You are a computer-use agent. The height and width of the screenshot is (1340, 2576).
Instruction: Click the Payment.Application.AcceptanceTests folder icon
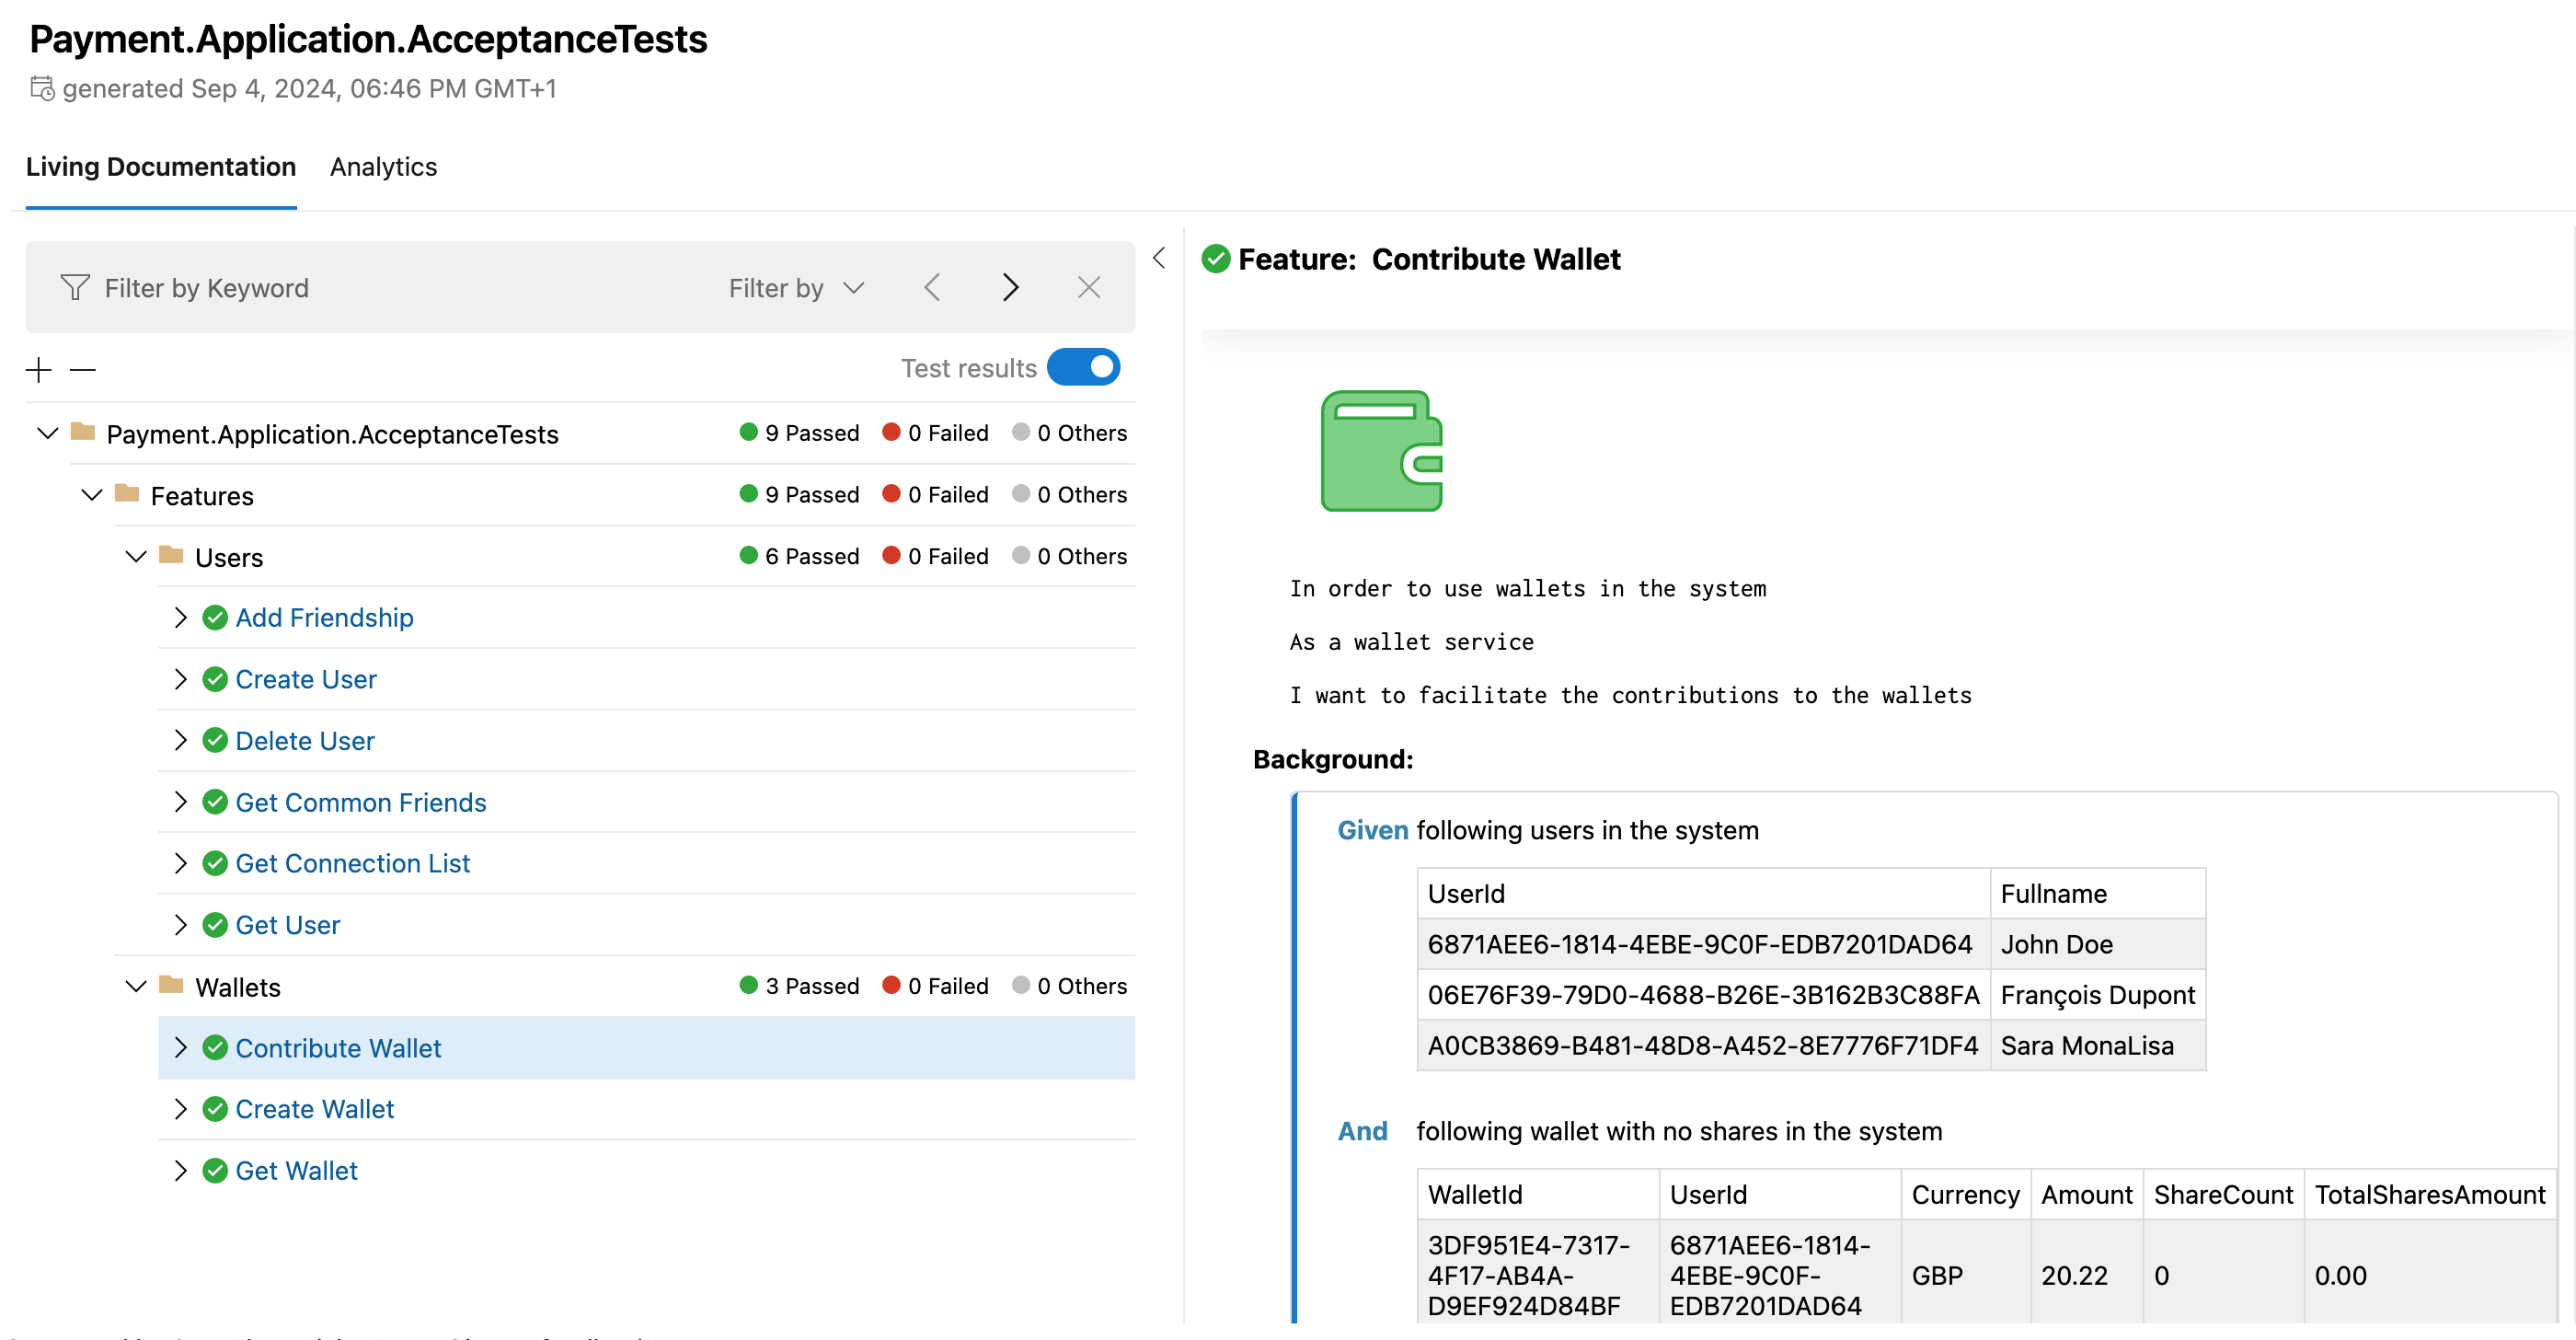point(83,432)
